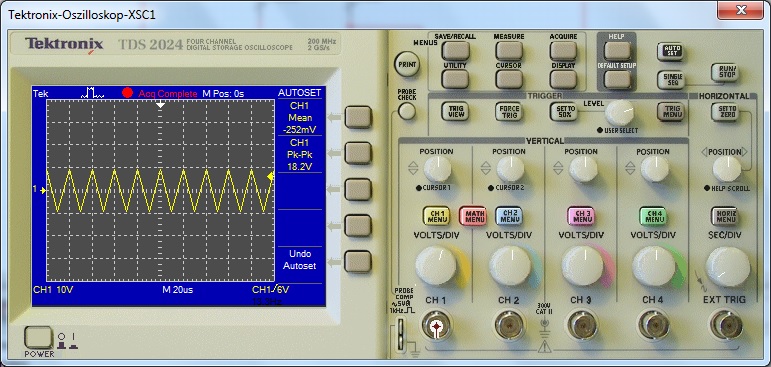Toggle the yellow CH 1 MENU button
Screen dimensions: 771x367
436,216
